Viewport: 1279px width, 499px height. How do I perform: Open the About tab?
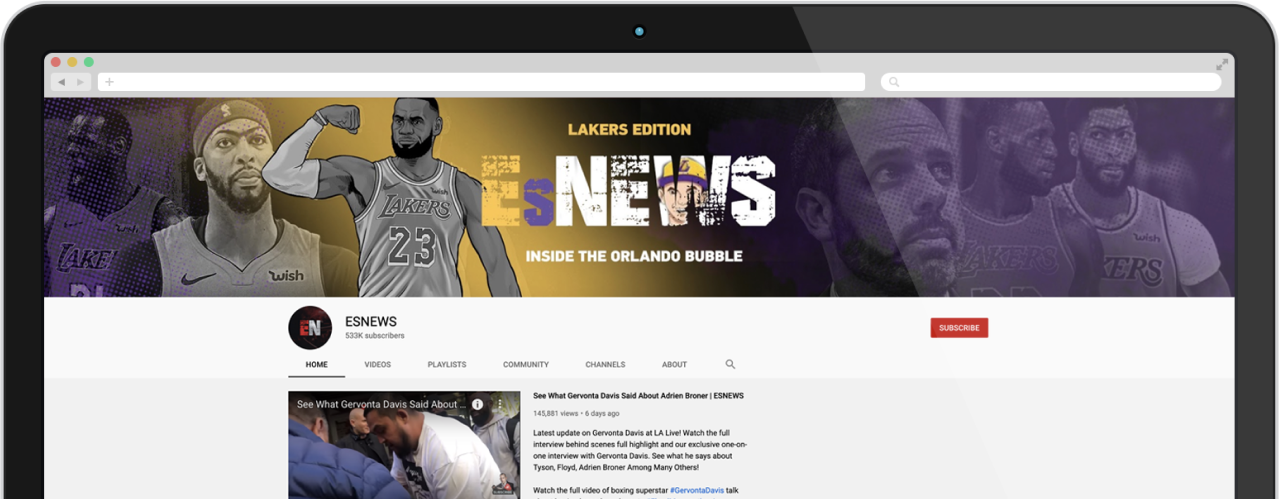pos(675,365)
